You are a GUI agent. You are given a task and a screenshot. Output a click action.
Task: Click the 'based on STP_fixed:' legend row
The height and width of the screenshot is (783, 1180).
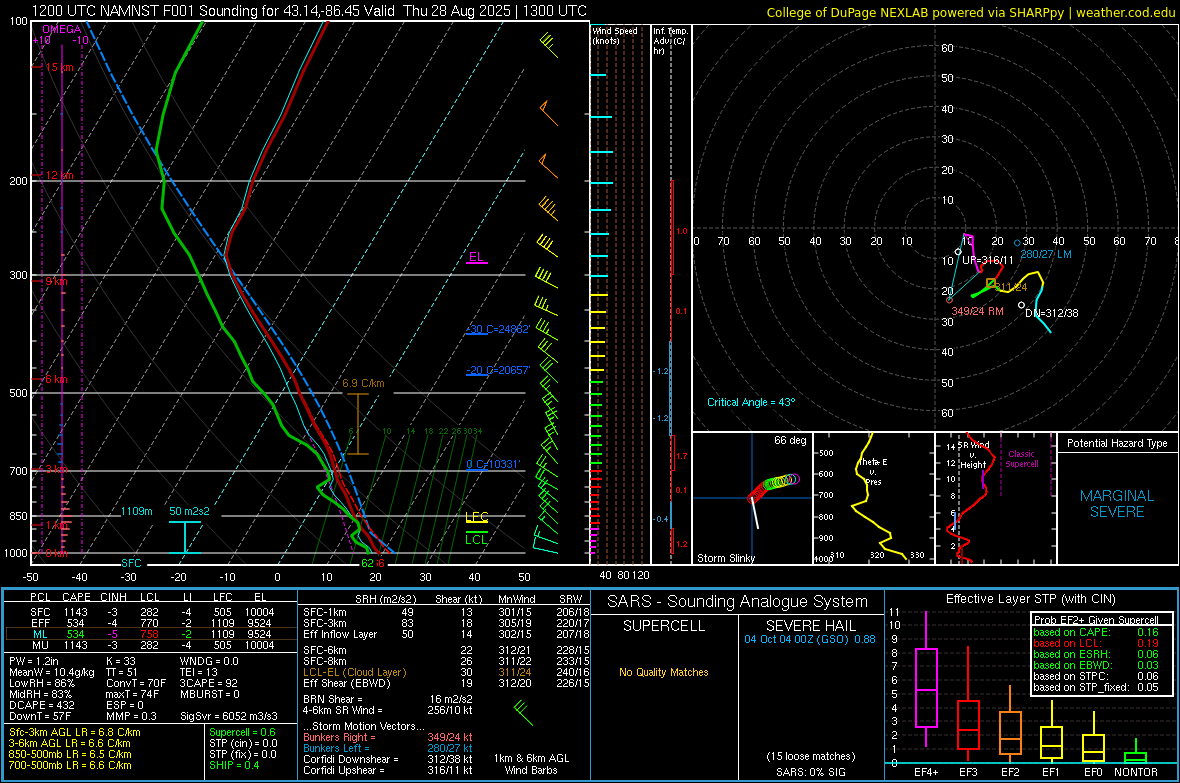1096,687
